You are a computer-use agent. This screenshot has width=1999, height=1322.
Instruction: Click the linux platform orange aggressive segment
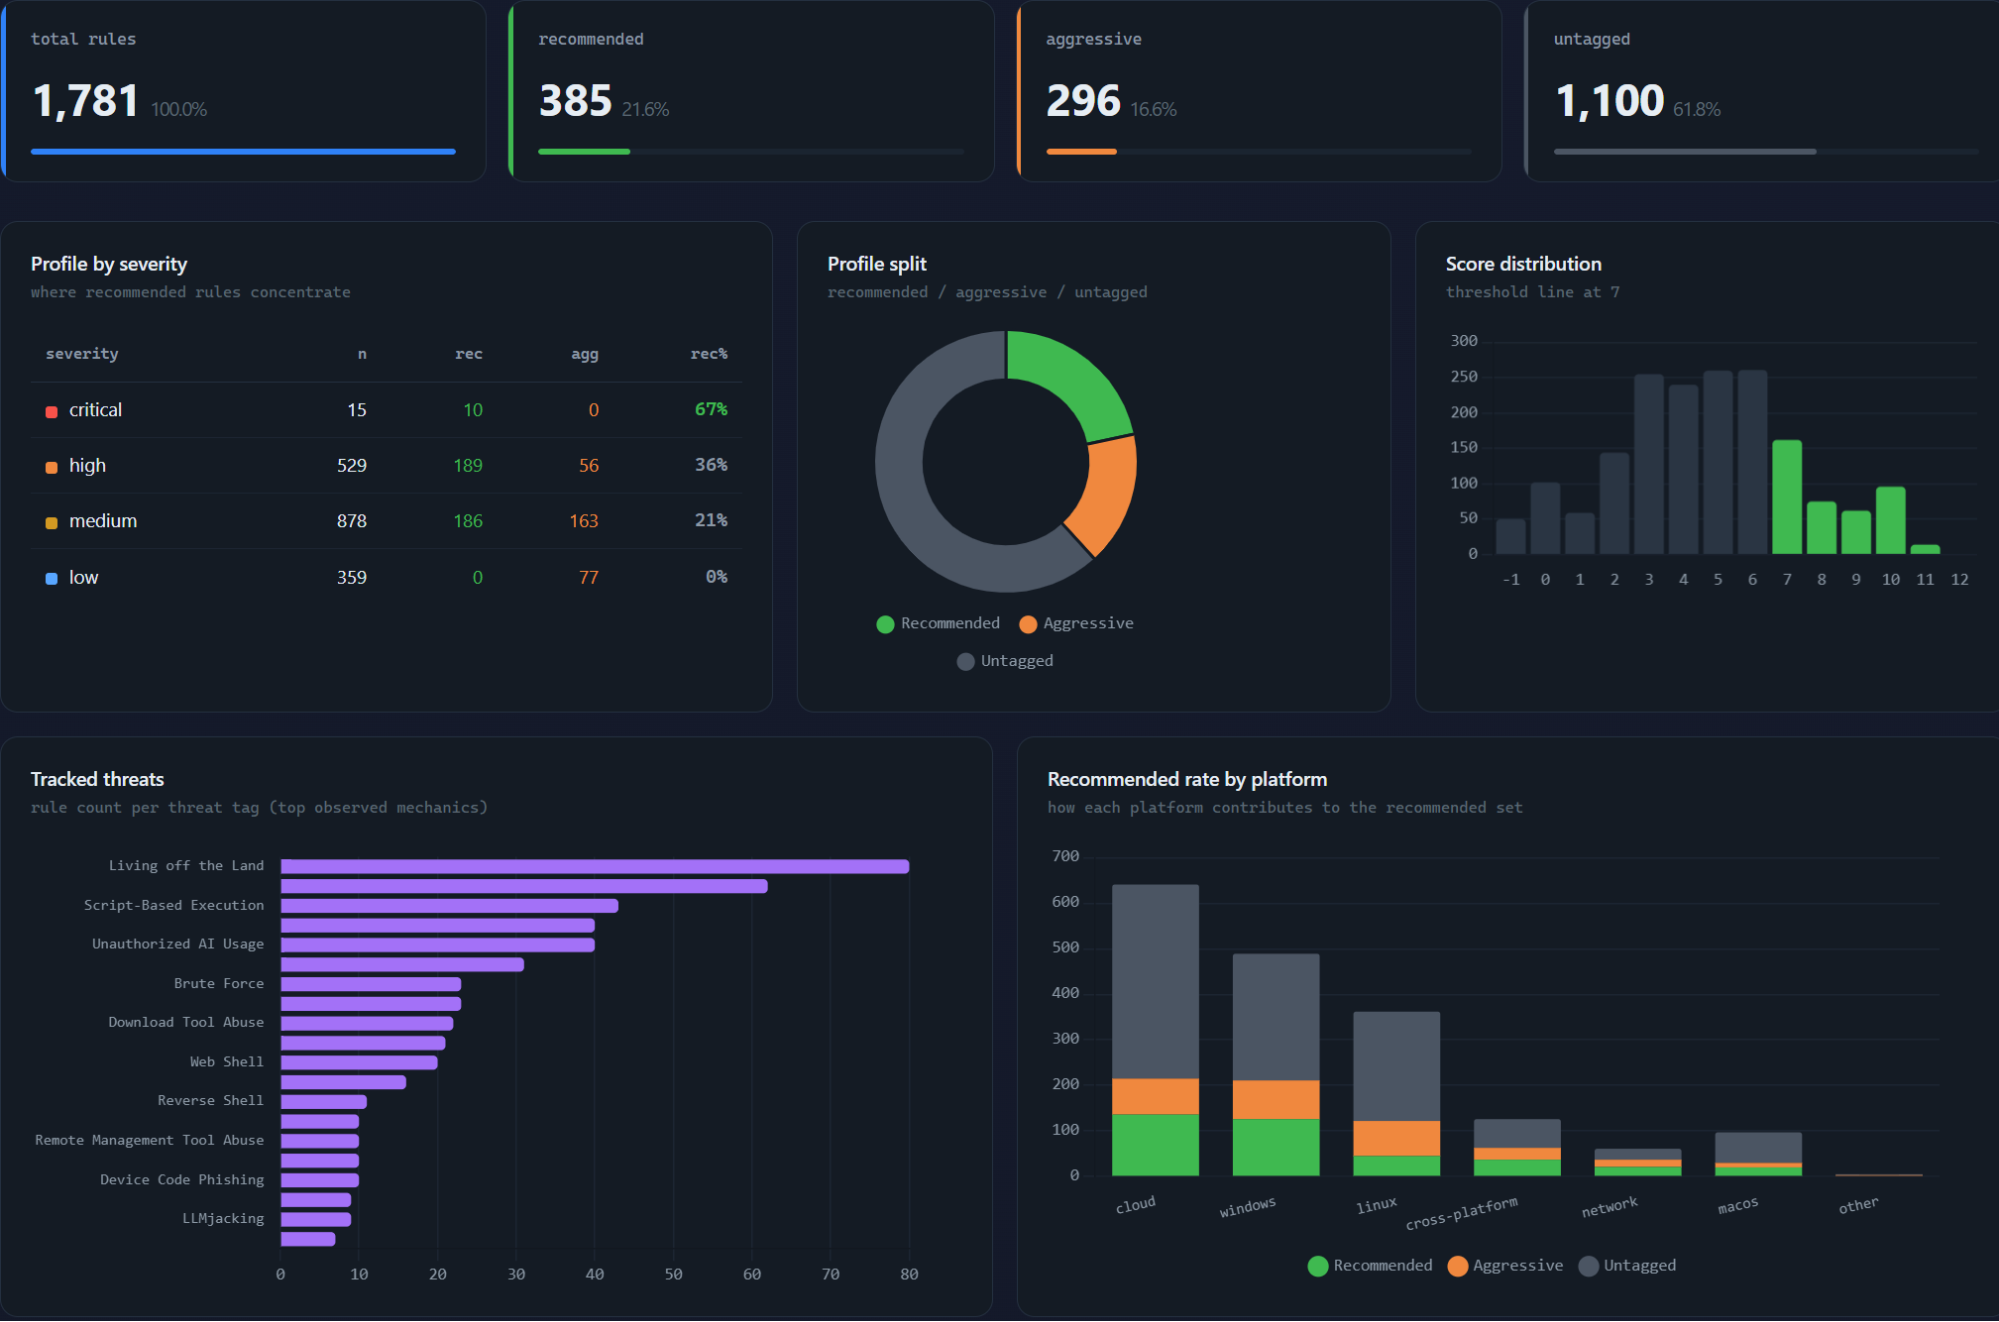point(1397,1139)
